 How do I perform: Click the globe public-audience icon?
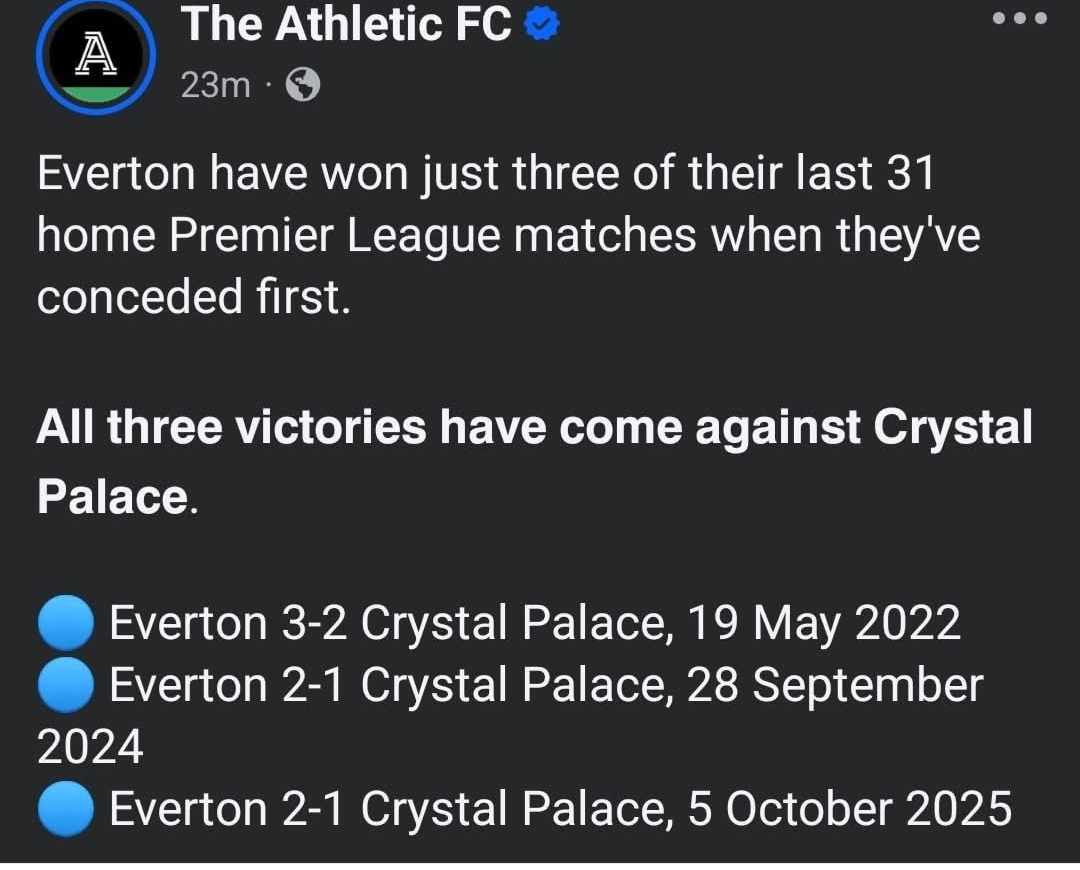(x=303, y=87)
